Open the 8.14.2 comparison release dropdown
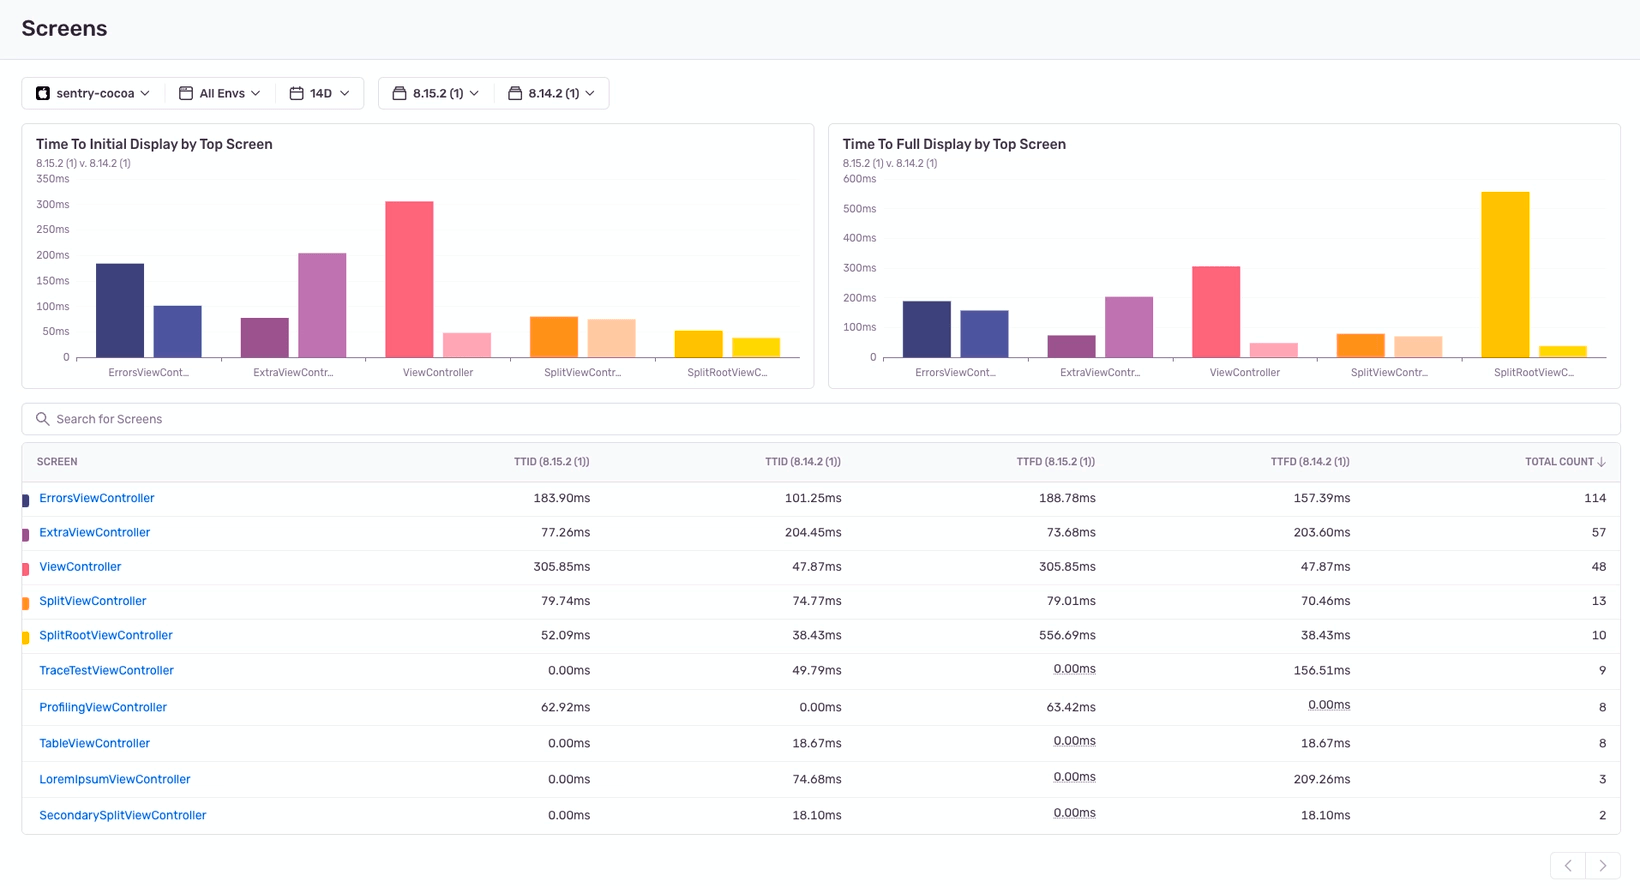1640x886 pixels. pos(552,93)
